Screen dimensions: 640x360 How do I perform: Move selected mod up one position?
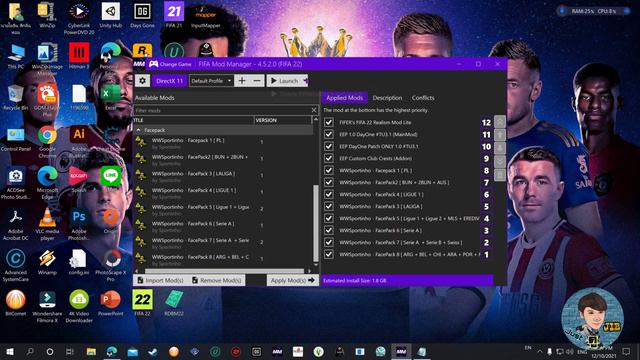pyautogui.click(x=500, y=135)
